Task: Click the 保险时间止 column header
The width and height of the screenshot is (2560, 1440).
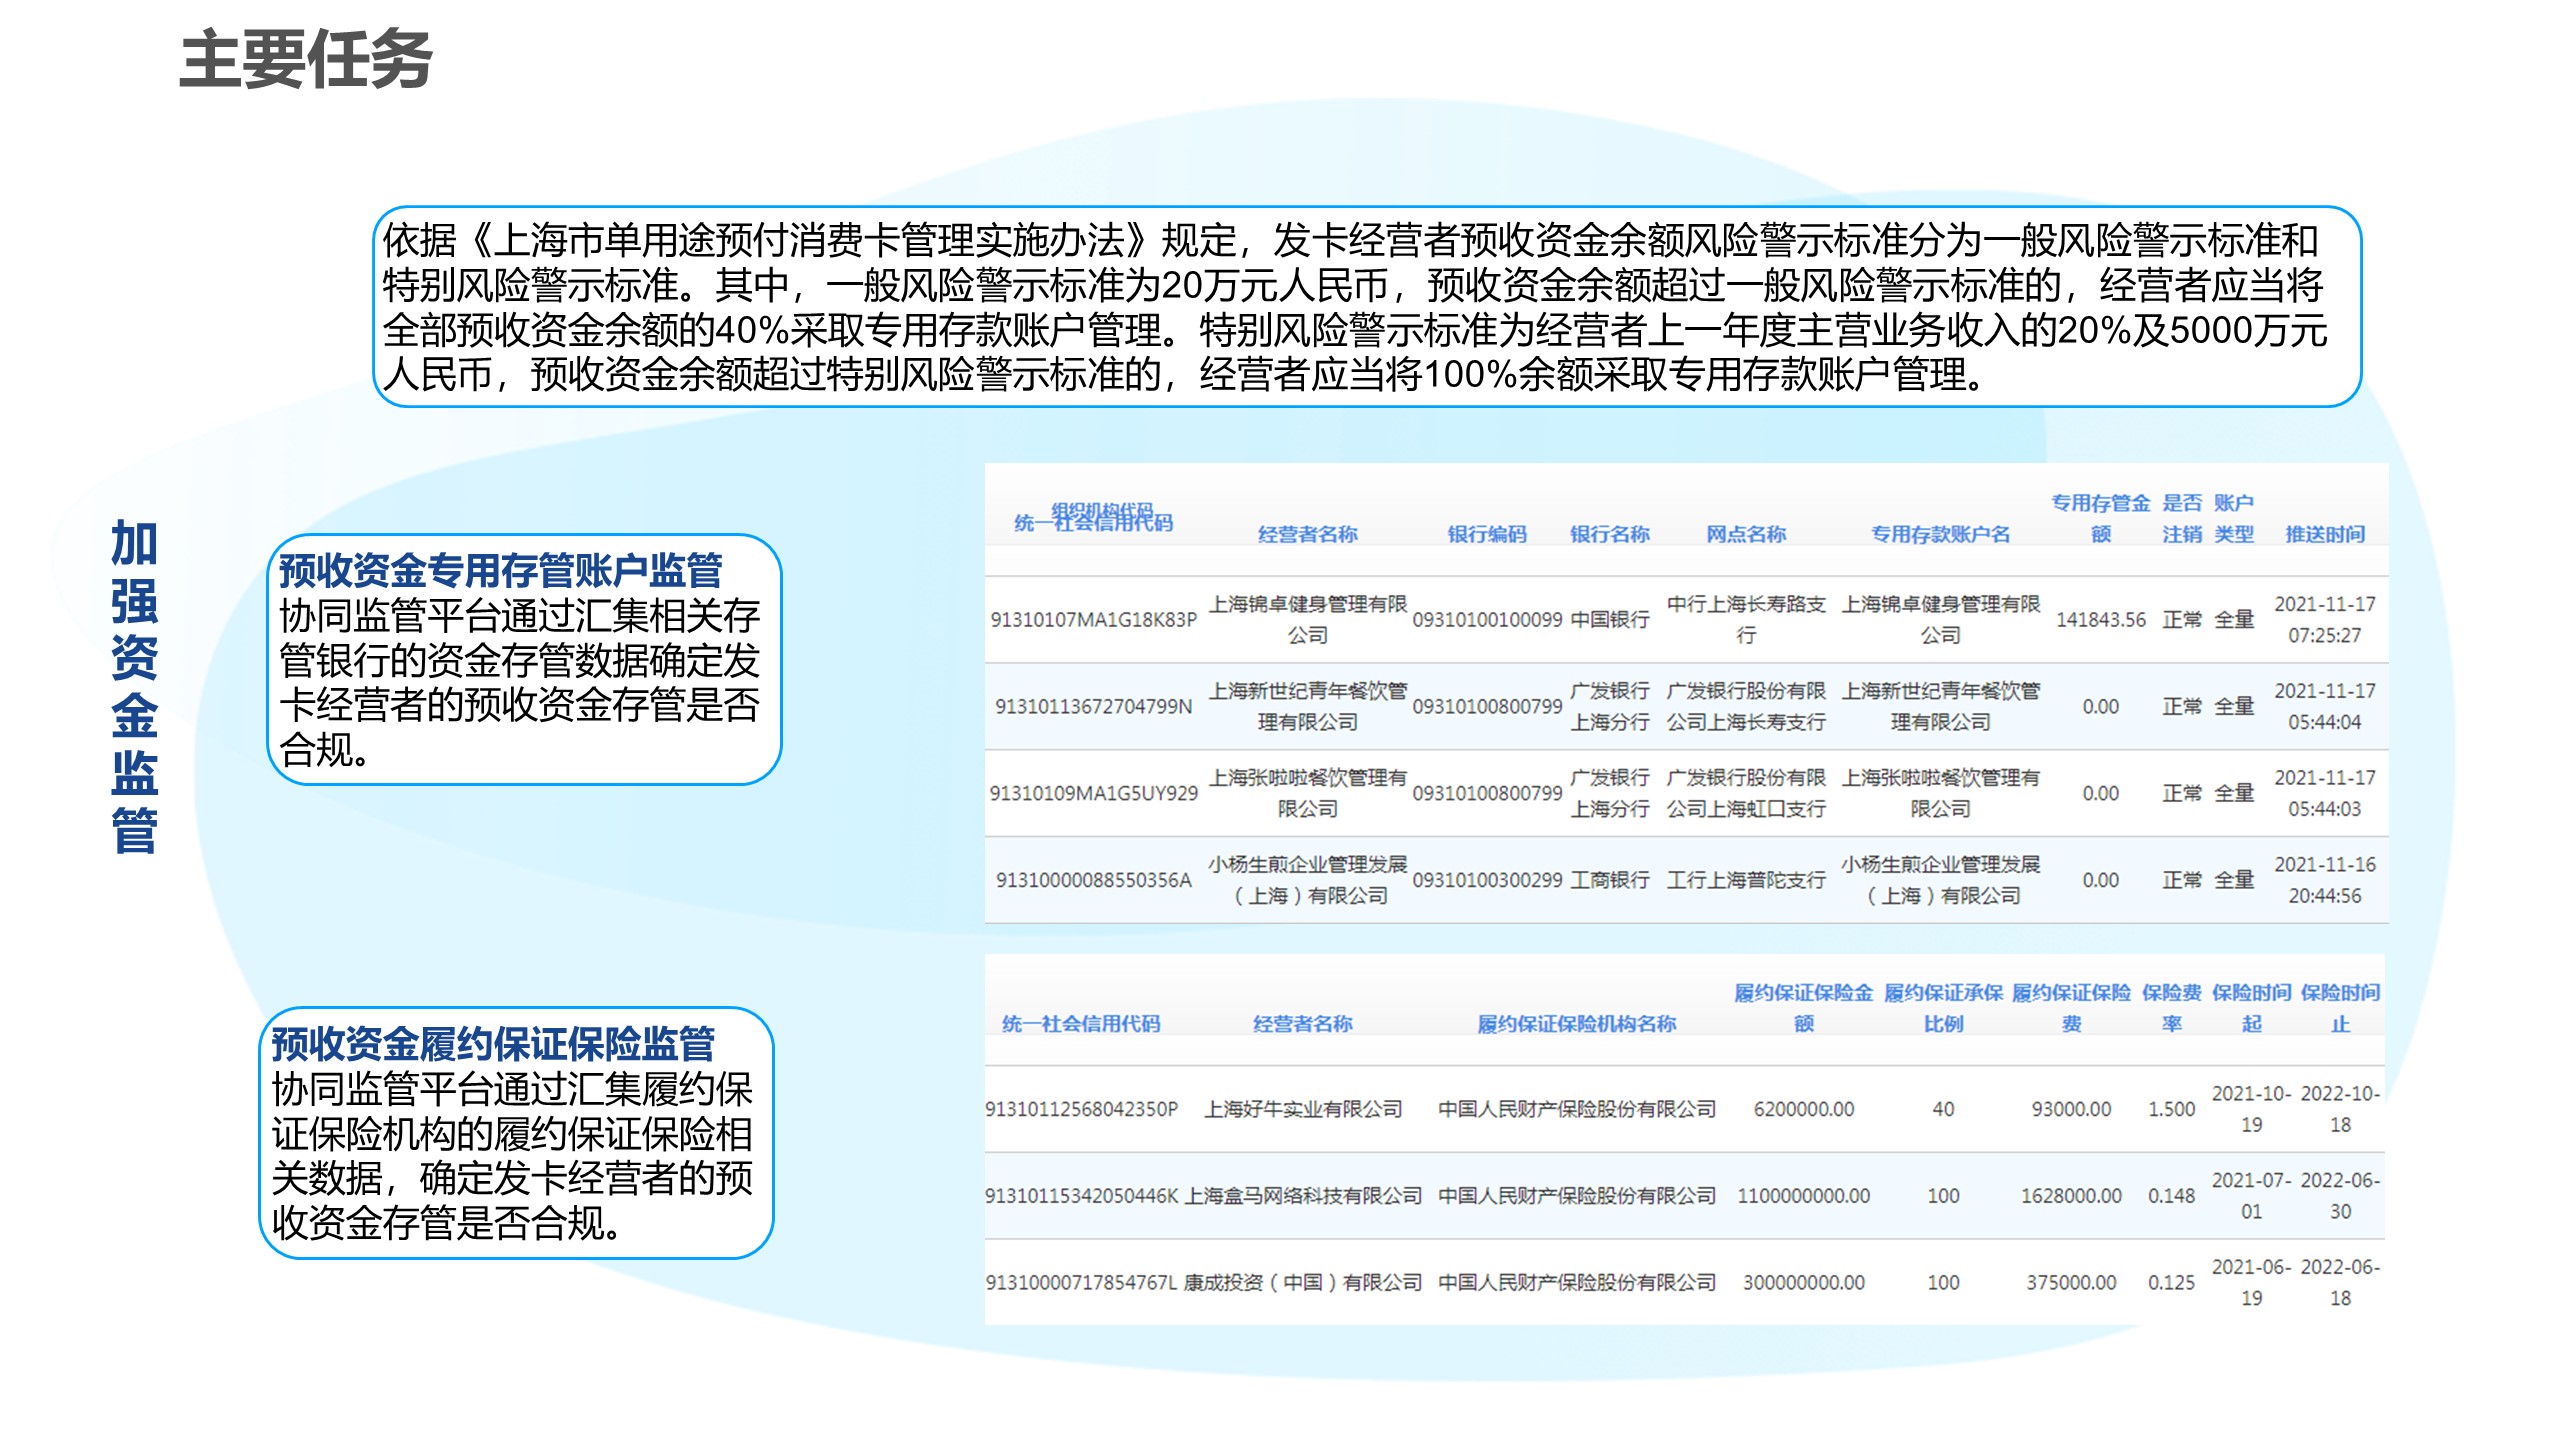Action: tap(2340, 1008)
